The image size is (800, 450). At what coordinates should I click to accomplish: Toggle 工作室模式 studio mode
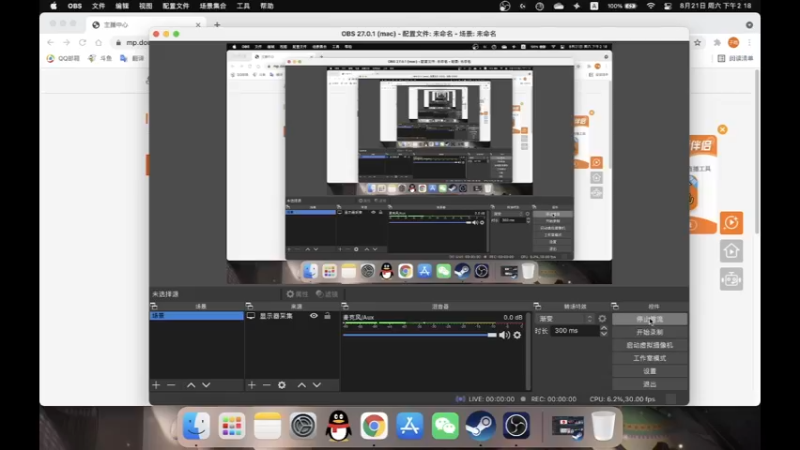649,358
